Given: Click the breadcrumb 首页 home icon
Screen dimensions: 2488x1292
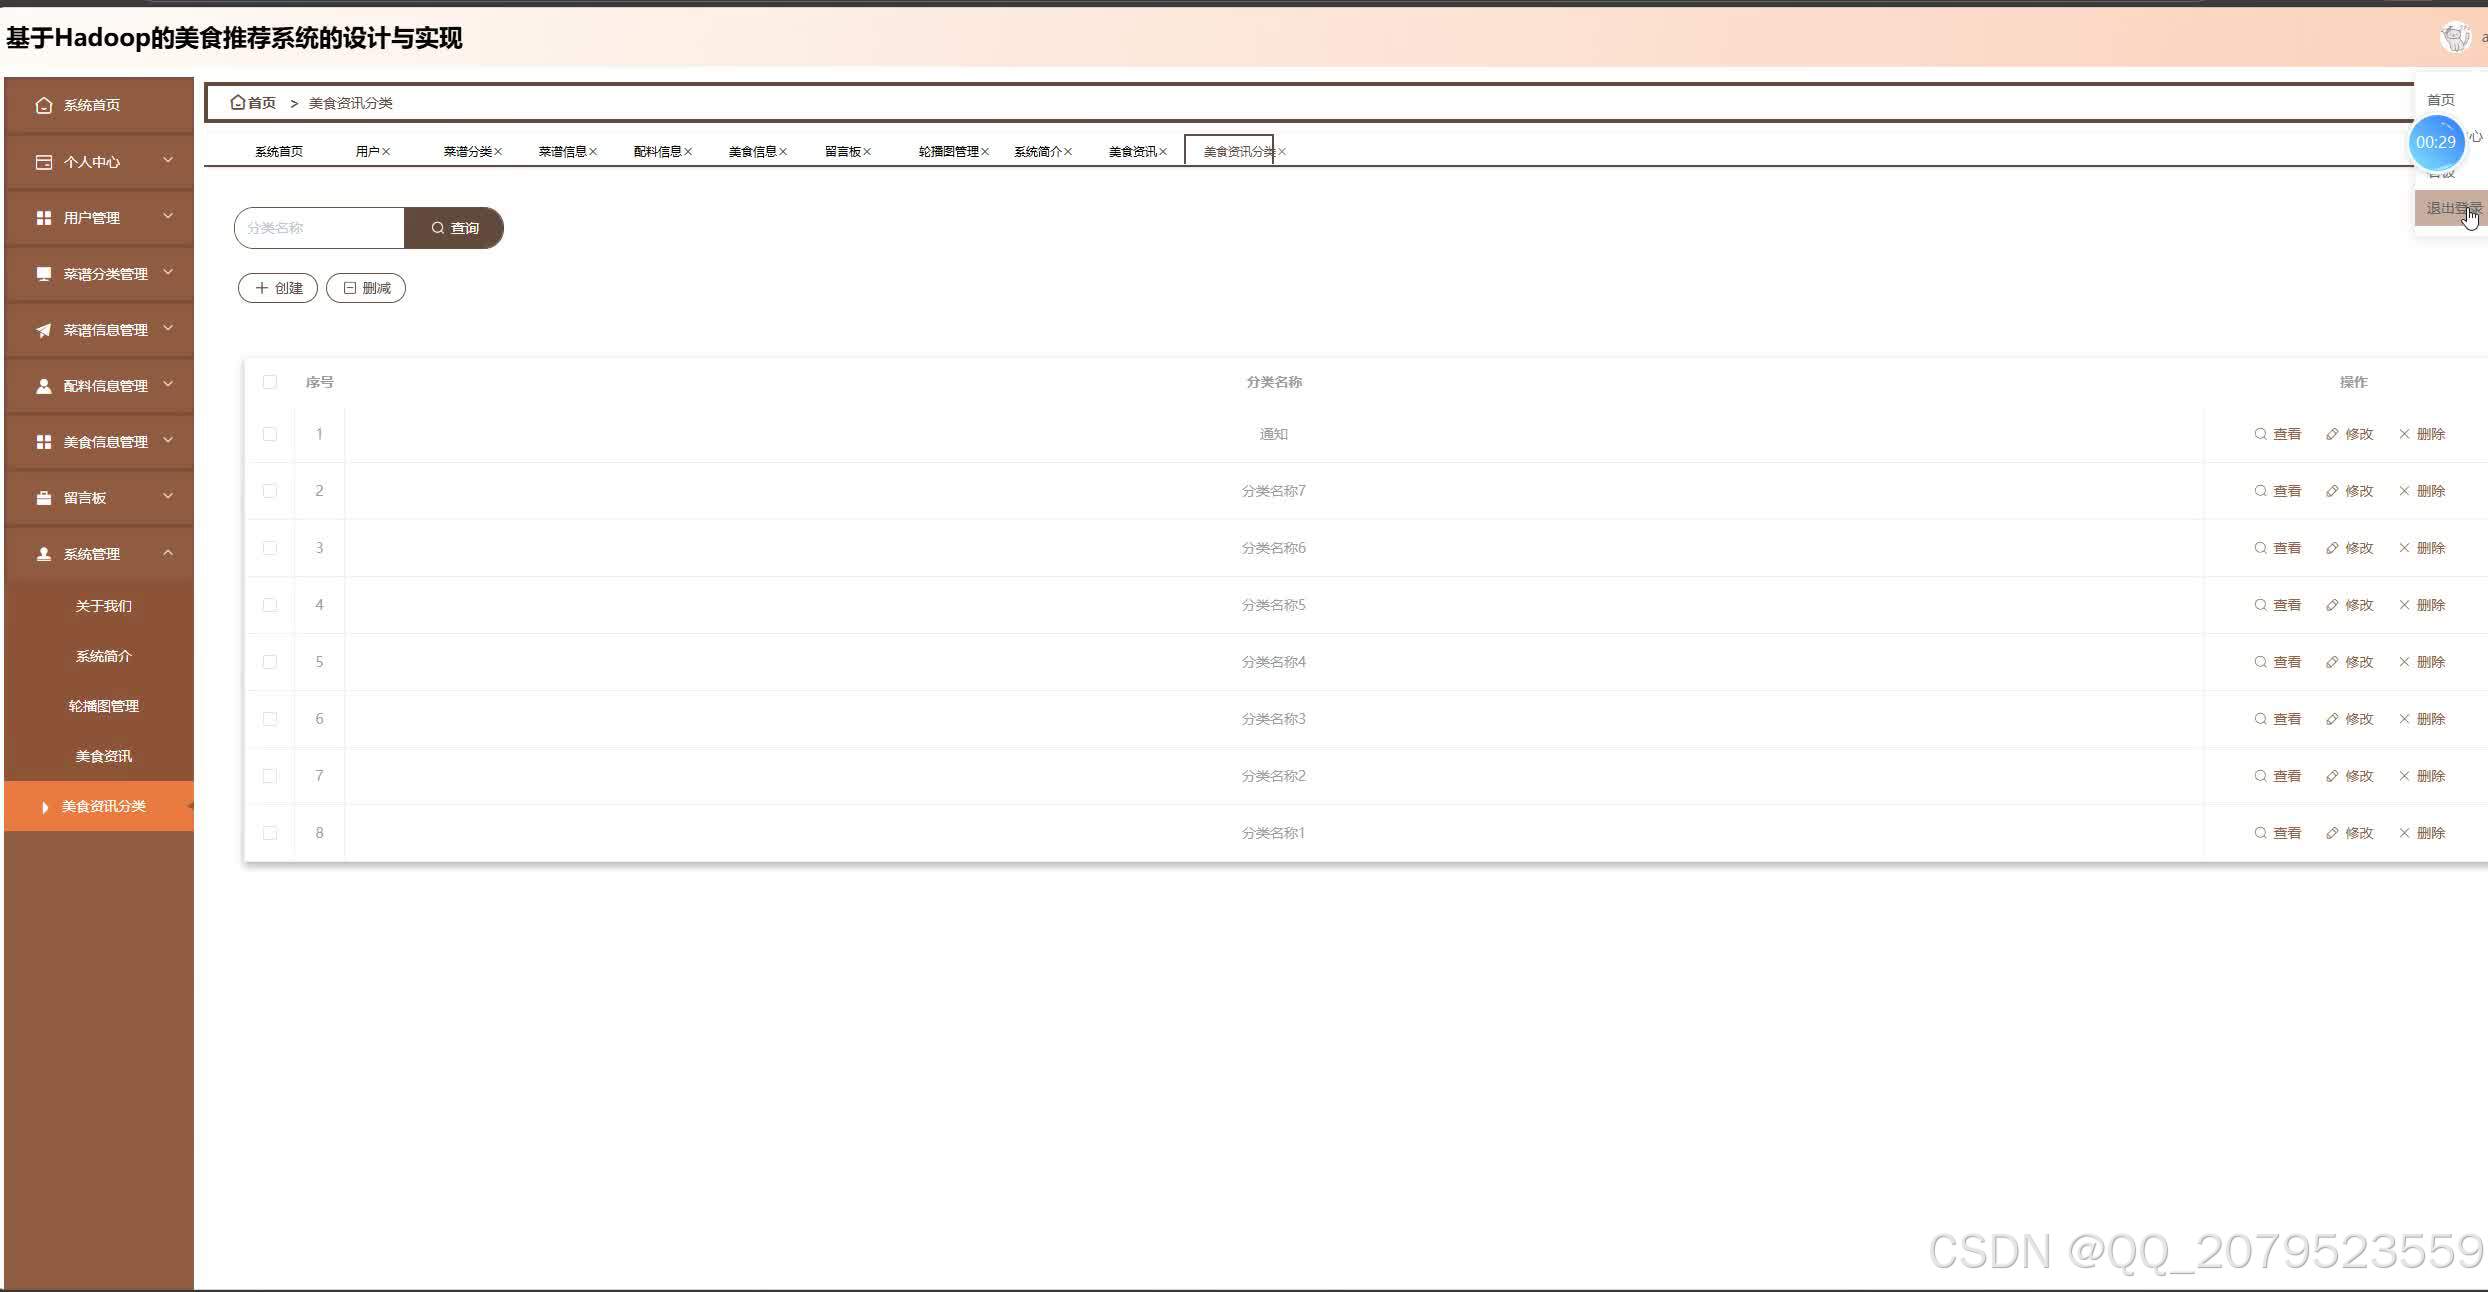Looking at the screenshot, I should 238,102.
